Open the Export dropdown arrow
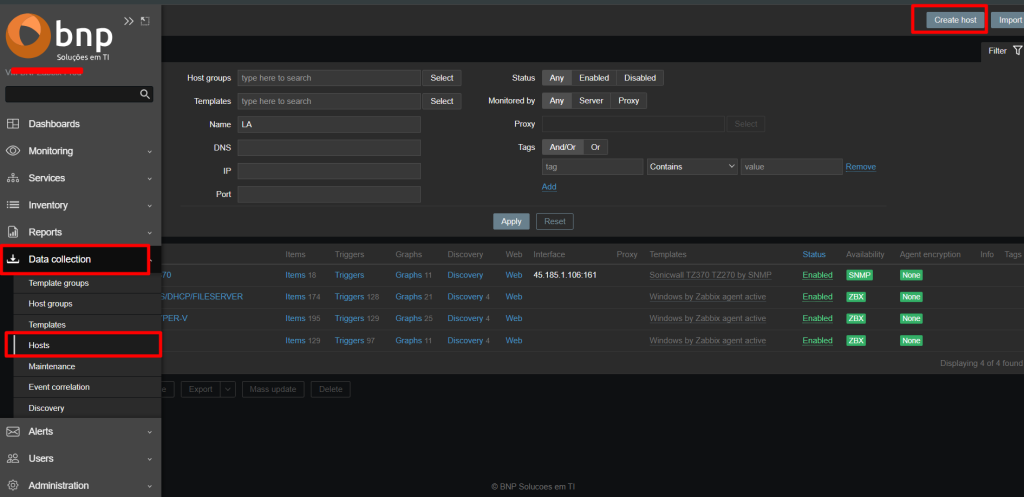The image size is (1024, 497). [x=228, y=389]
